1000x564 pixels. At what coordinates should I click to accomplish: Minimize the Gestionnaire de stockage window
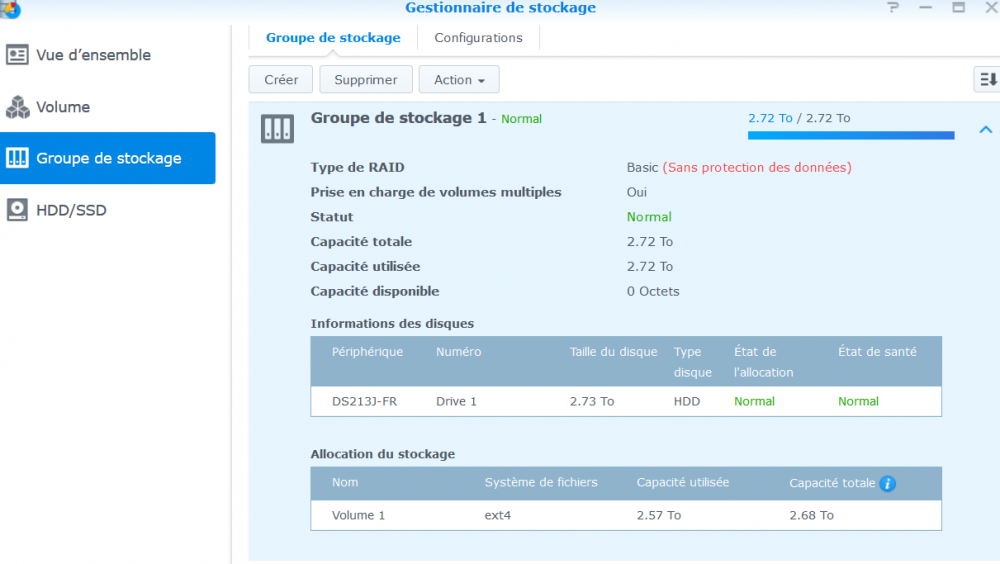tap(925, 8)
